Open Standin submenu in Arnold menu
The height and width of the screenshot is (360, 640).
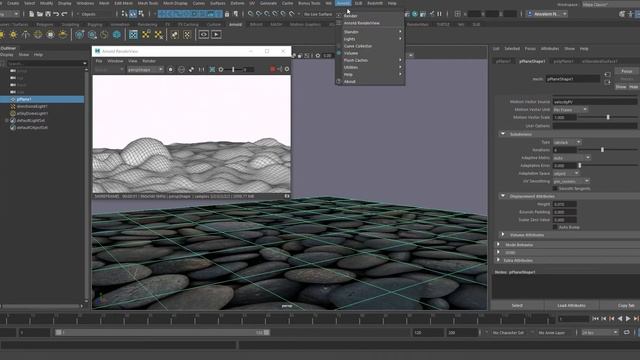coord(370,32)
